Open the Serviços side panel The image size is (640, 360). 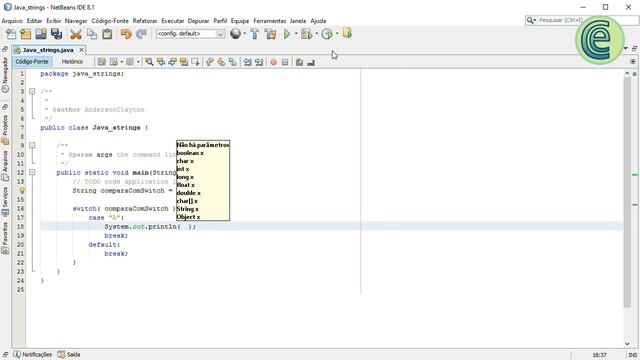coord(5,202)
